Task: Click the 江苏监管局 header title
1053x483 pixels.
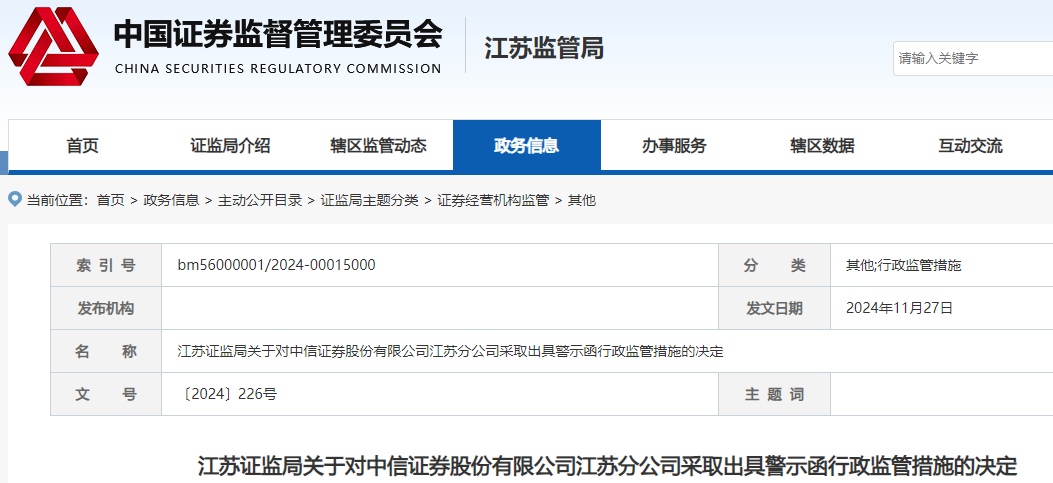Action: coord(544,48)
